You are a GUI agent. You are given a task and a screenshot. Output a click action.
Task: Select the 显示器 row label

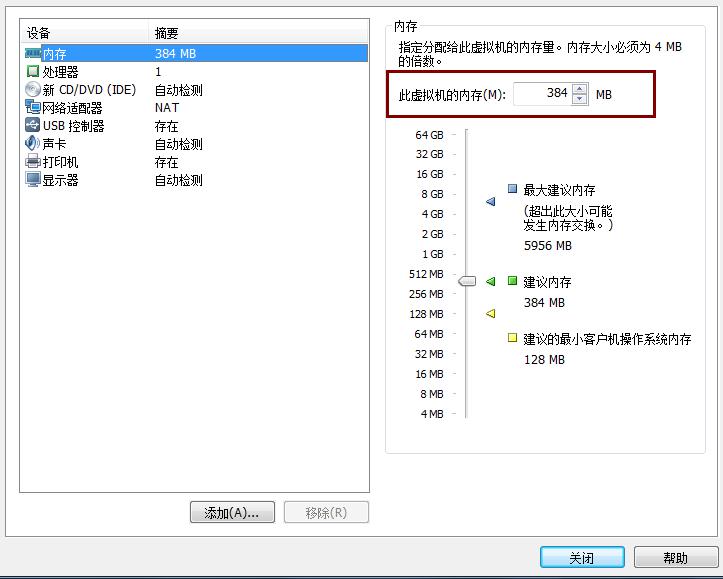click(x=60, y=180)
